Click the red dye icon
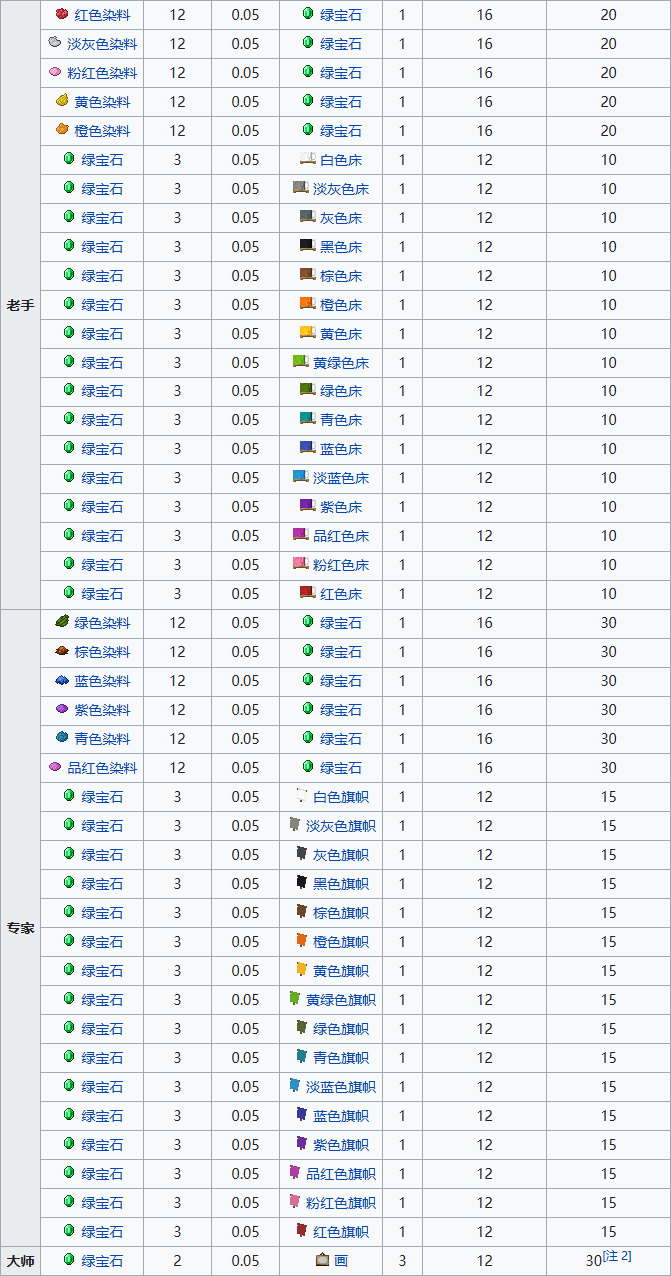Image resolution: width=671 pixels, height=1276 pixels. (x=61, y=15)
